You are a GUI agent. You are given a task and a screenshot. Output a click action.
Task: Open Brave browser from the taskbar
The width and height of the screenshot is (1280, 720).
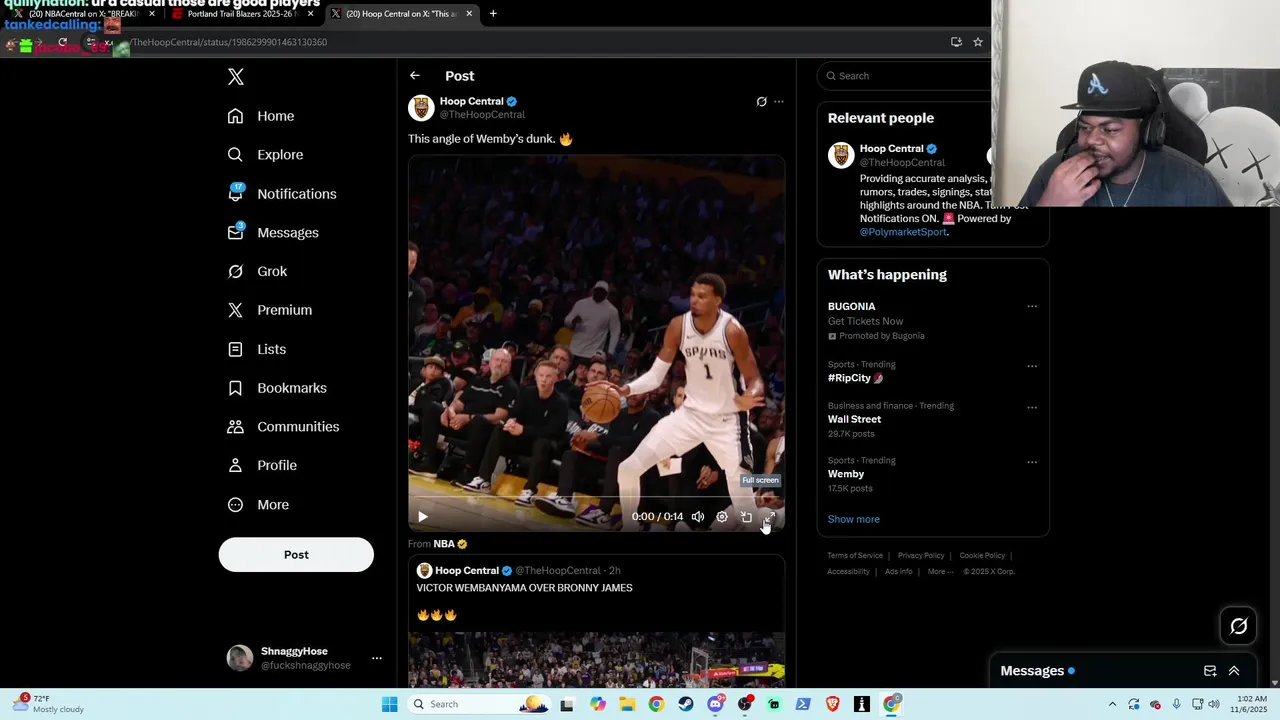pyautogui.click(x=833, y=704)
